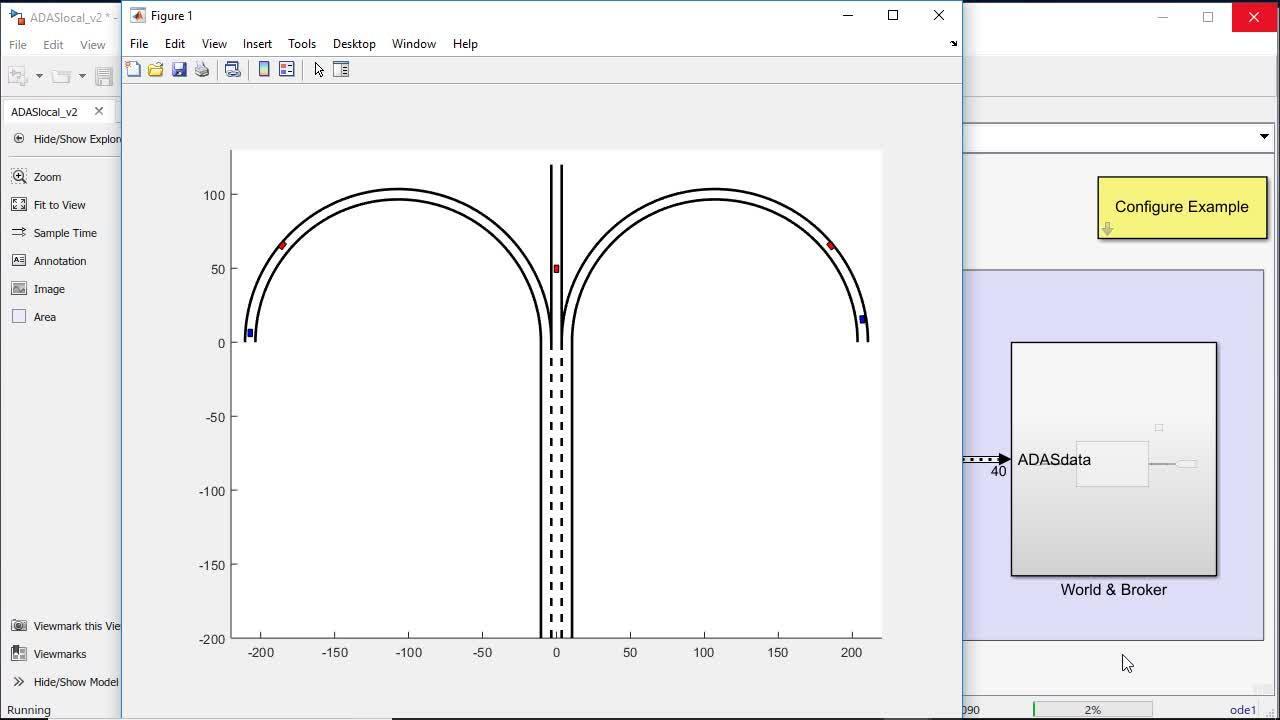This screenshot has height=720, width=1280.
Task: Open the Tools menu in Figure 1
Action: (x=301, y=44)
